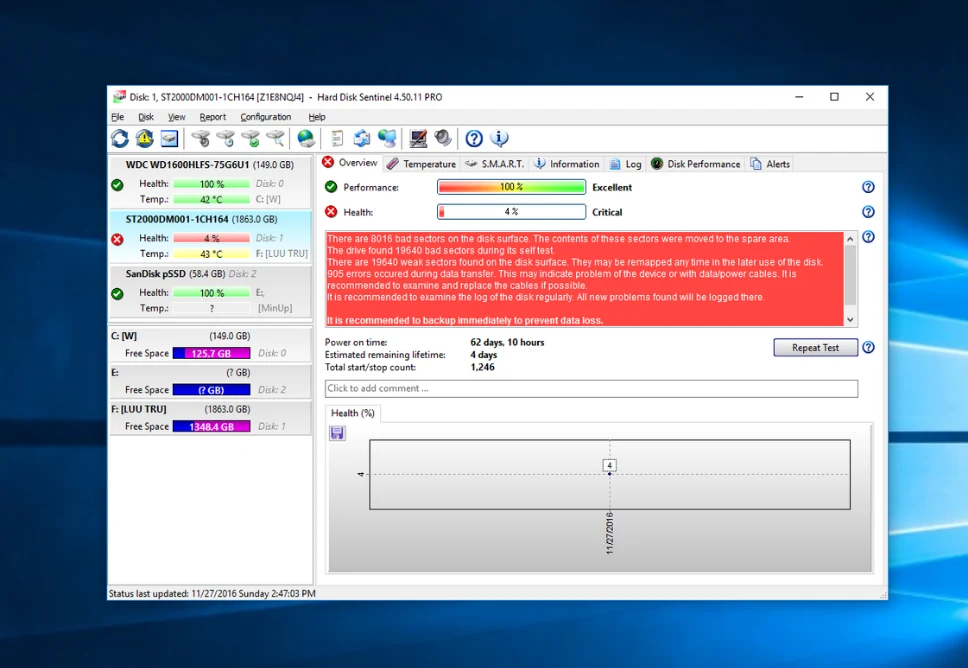Open the Disk menu
This screenshot has width=968, height=668.
tap(146, 117)
